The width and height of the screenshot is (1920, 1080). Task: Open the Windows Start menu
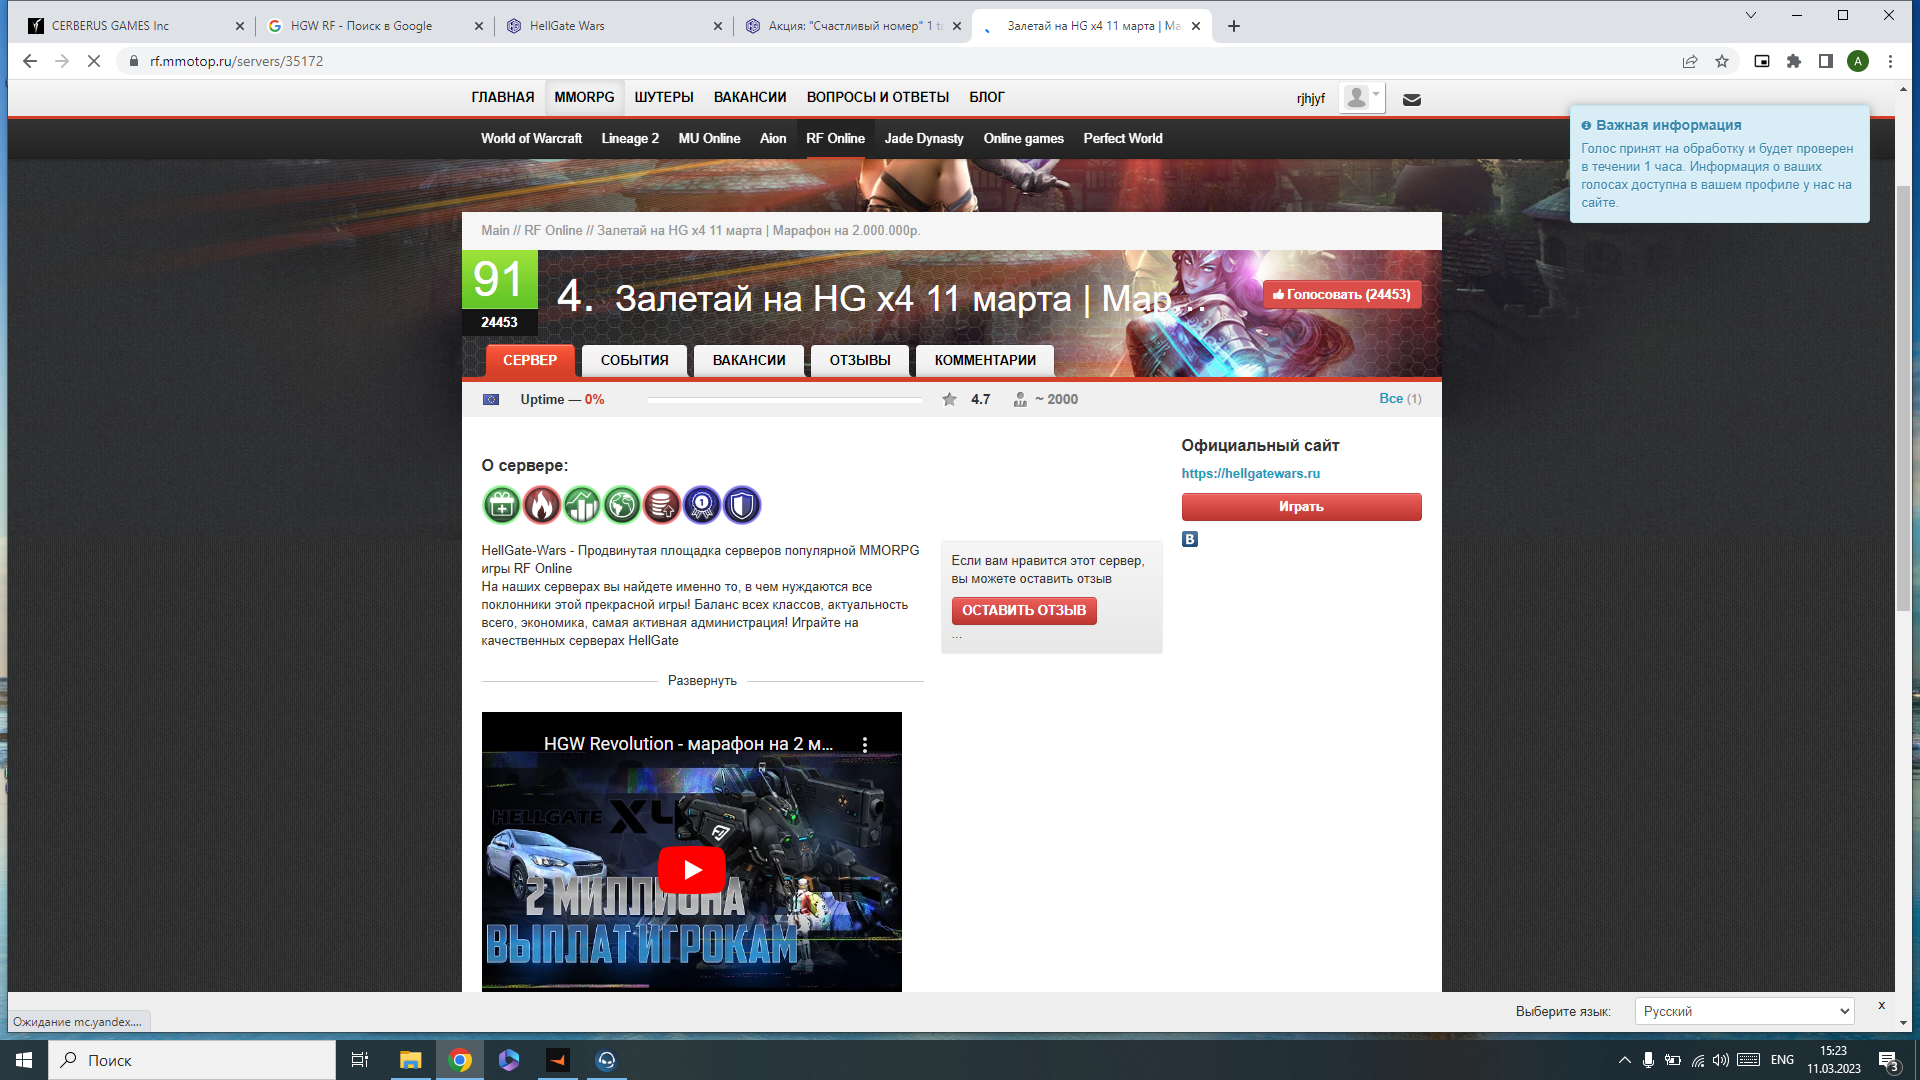24,1060
